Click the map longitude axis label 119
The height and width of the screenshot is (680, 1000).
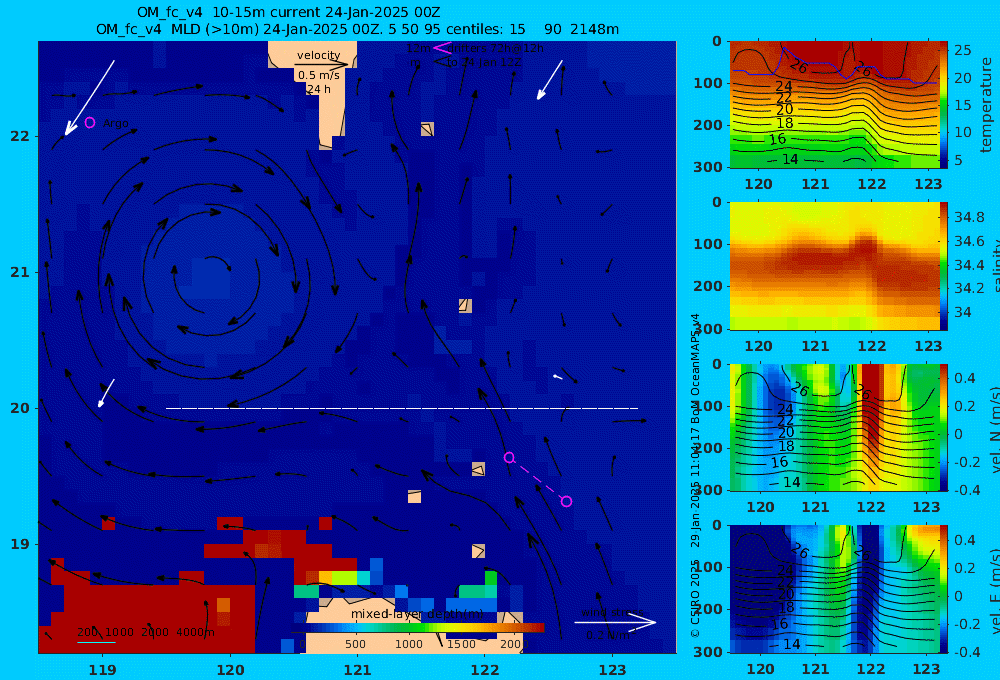102,670
